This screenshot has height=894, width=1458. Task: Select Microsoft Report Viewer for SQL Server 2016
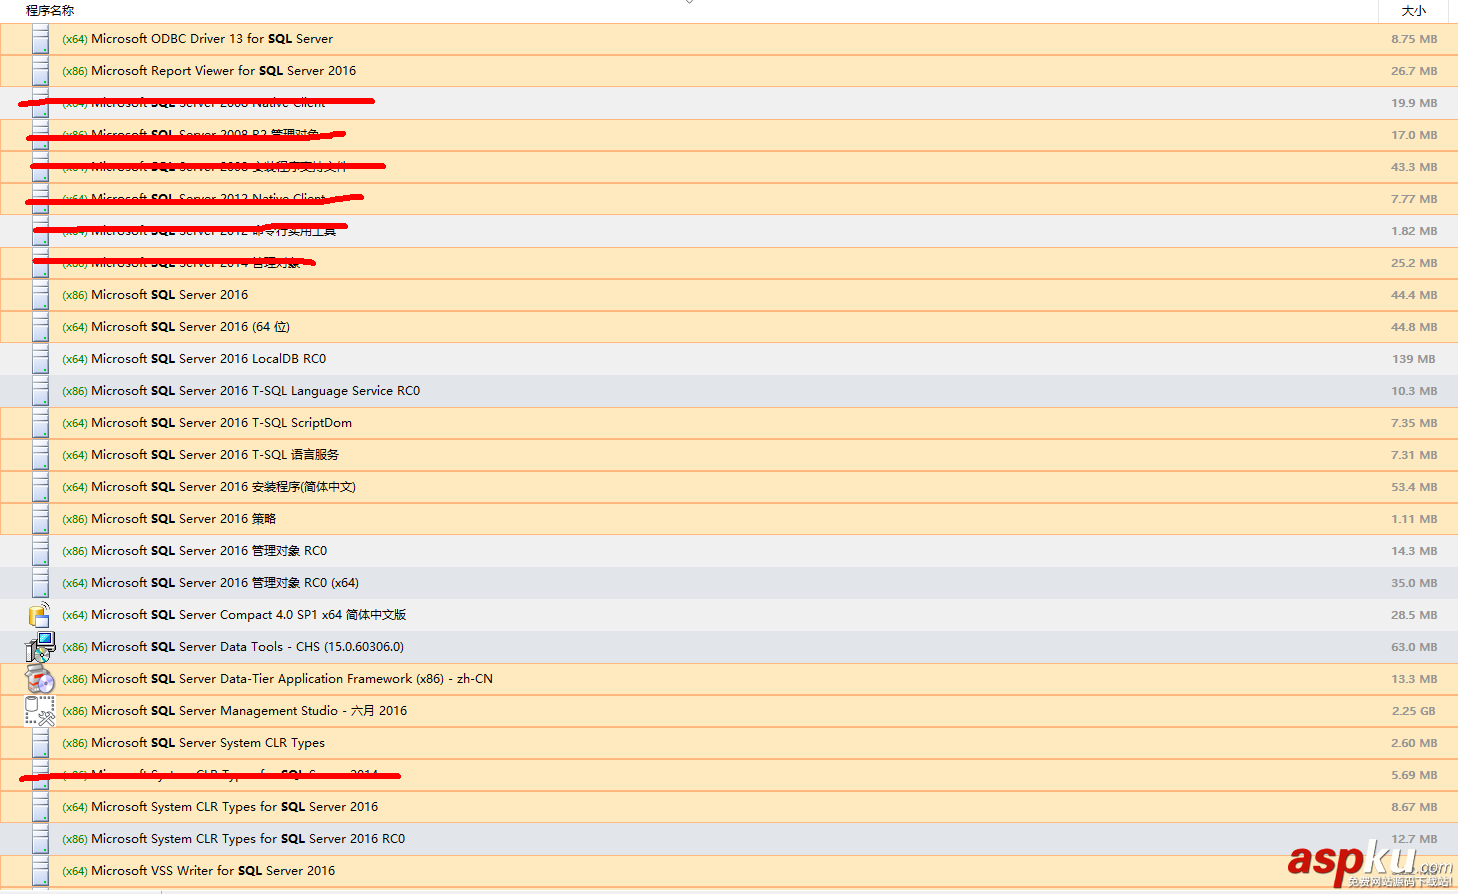pyautogui.click(x=209, y=71)
